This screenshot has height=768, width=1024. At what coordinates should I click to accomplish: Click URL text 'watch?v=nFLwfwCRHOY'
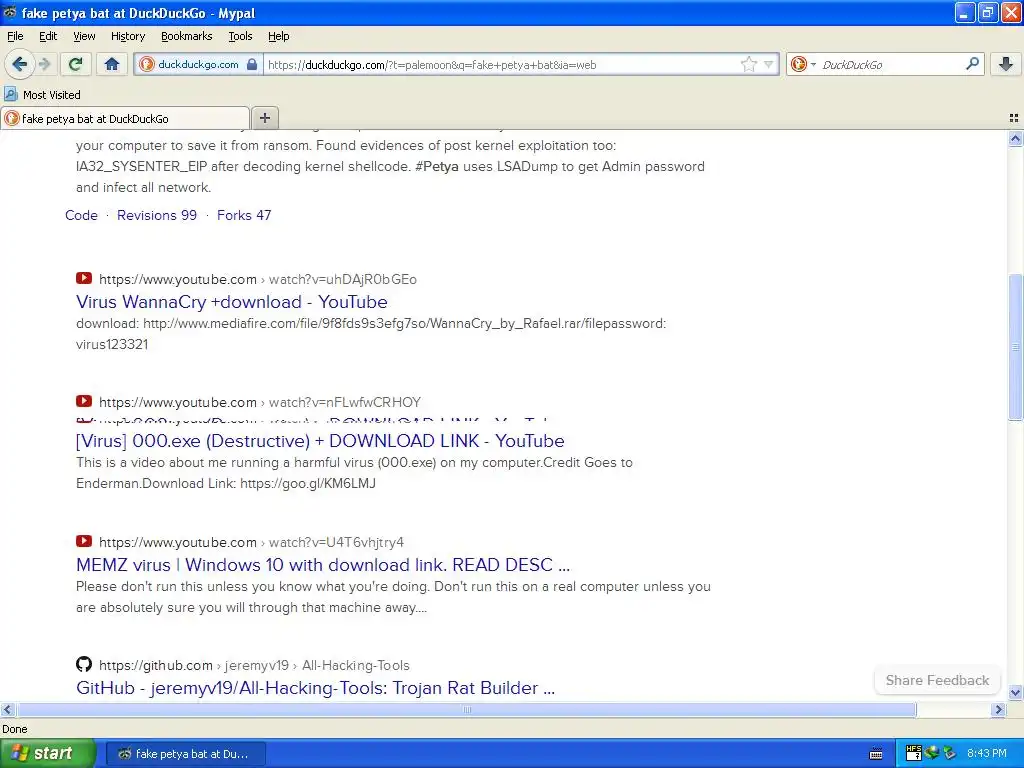(345, 402)
